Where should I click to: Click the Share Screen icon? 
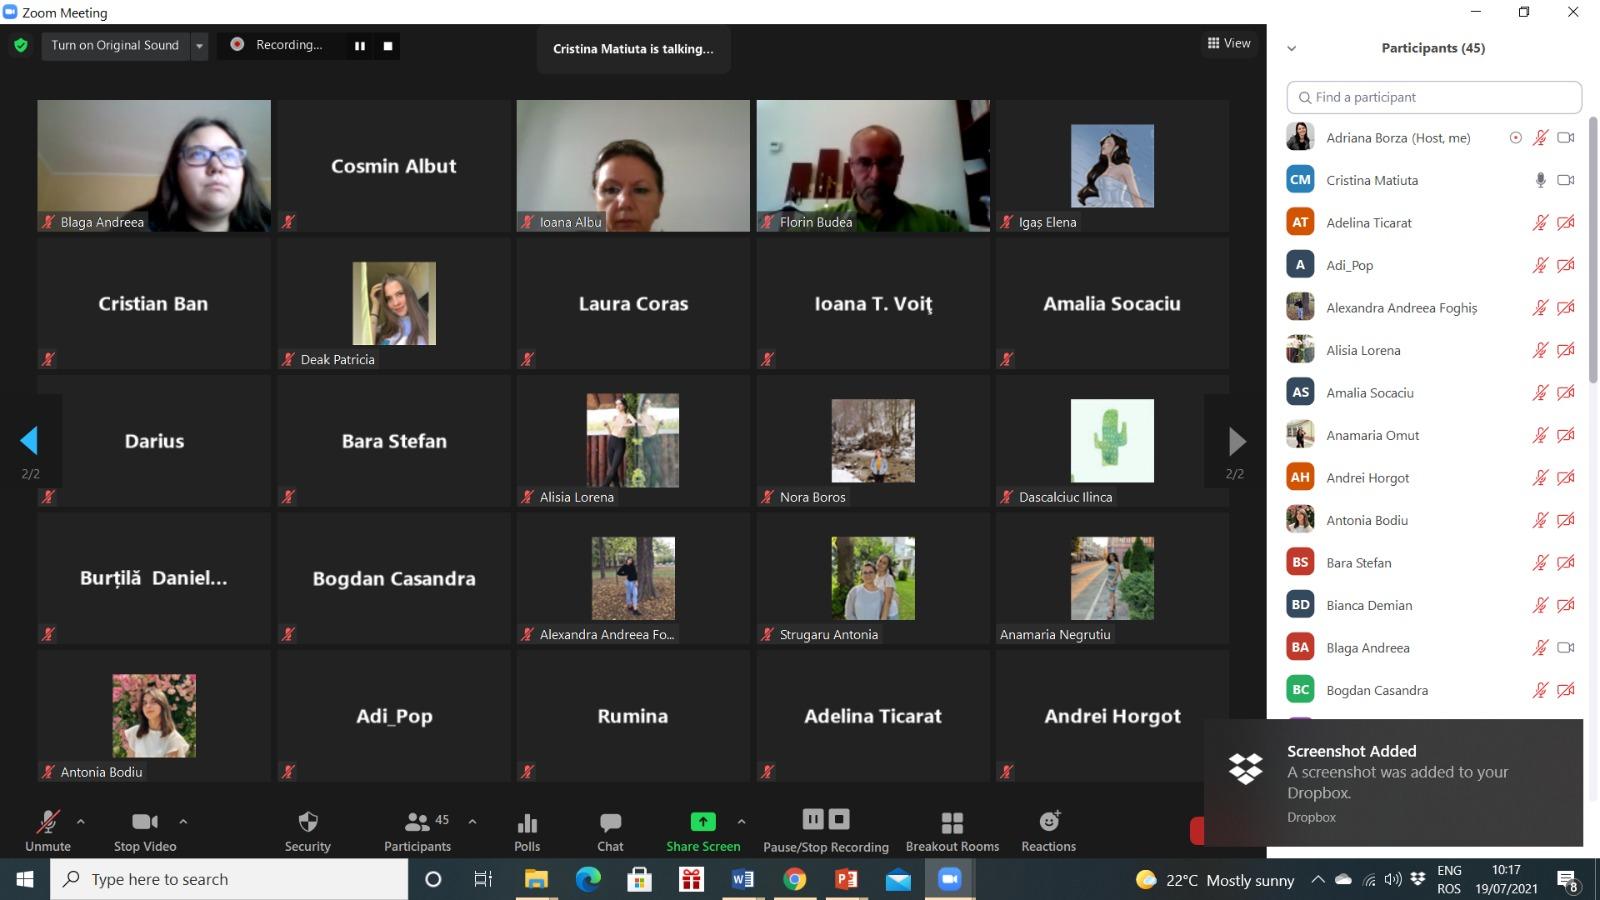point(703,821)
